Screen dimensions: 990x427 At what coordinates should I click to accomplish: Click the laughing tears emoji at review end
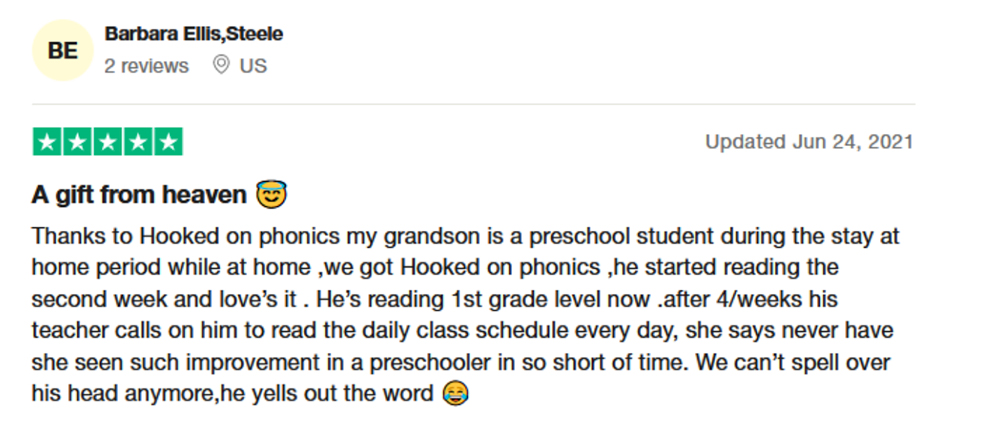click(x=455, y=394)
